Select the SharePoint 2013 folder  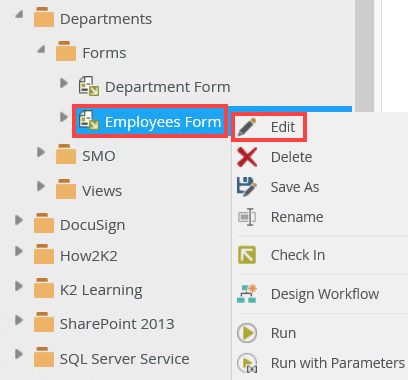tap(117, 324)
